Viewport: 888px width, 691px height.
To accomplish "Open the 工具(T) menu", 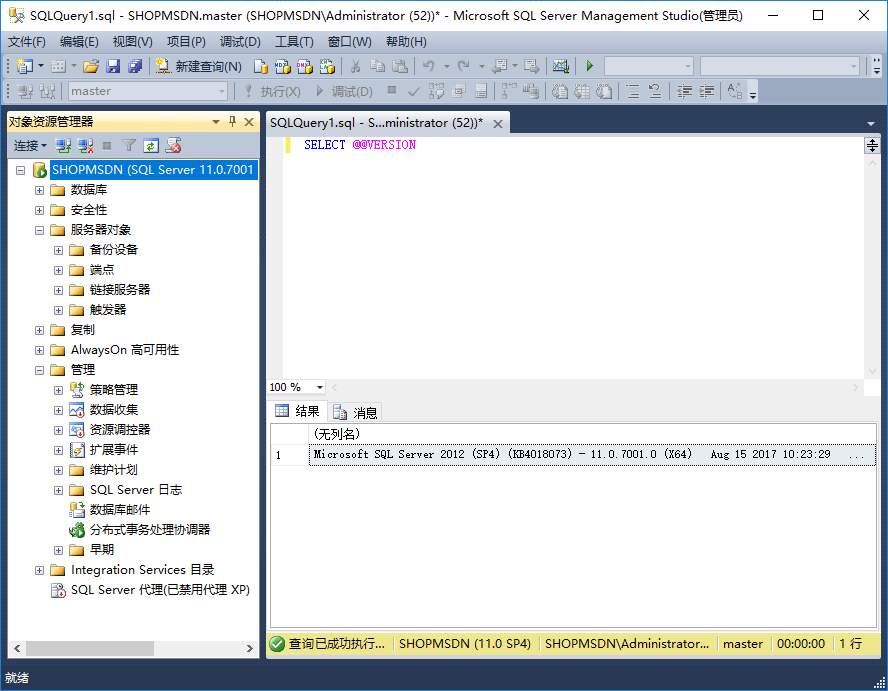I will coord(294,41).
